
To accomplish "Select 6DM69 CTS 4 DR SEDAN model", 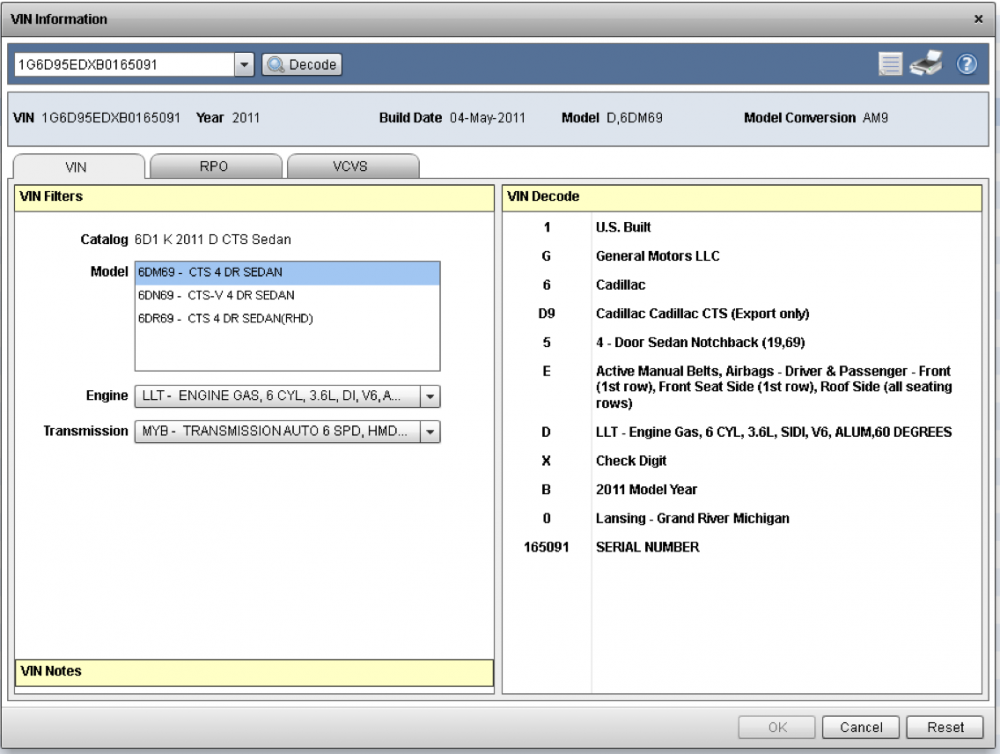I will coord(286,272).
